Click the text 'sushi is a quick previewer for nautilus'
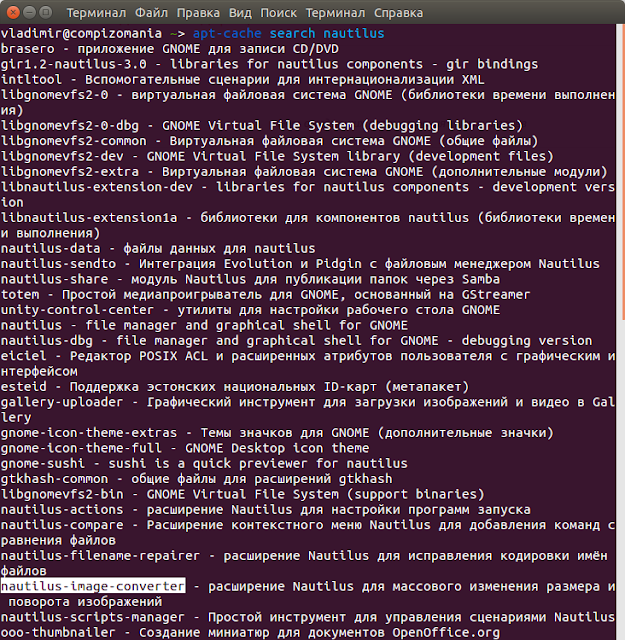Viewport: 625px width, 640px height. pos(258,464)
